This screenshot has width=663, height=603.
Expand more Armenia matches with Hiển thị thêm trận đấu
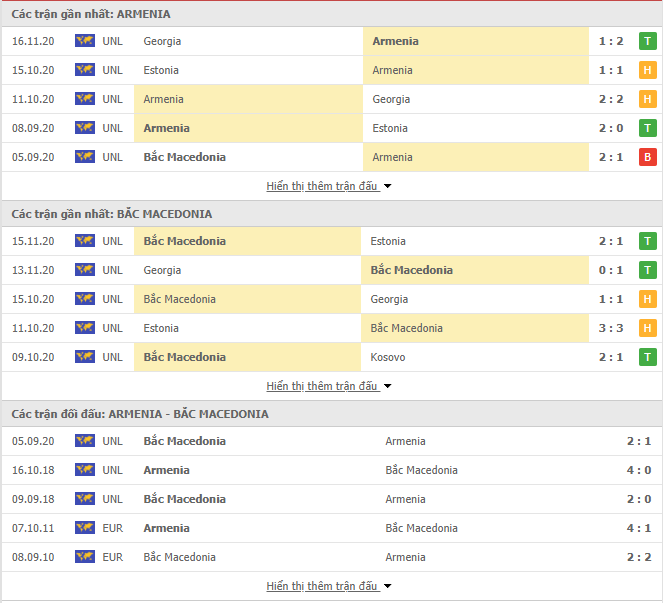coord(329,186)
